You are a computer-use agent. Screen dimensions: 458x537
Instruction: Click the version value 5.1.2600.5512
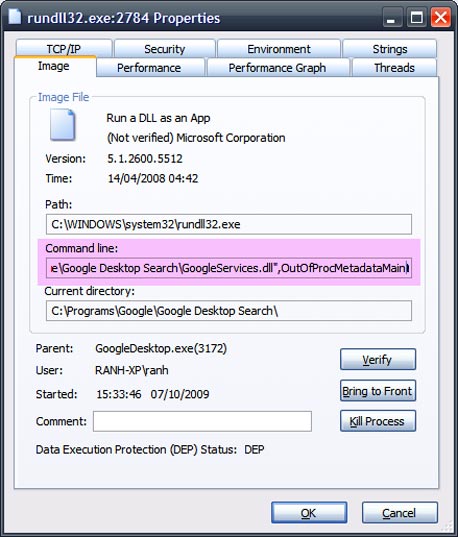(x=145, y=159)
